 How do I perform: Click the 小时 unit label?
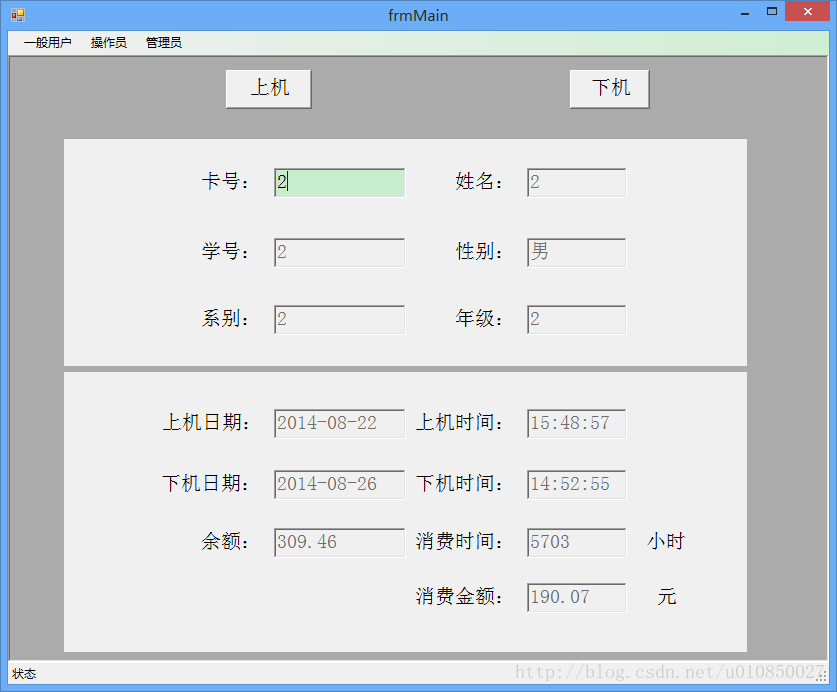tap(666, 541)
